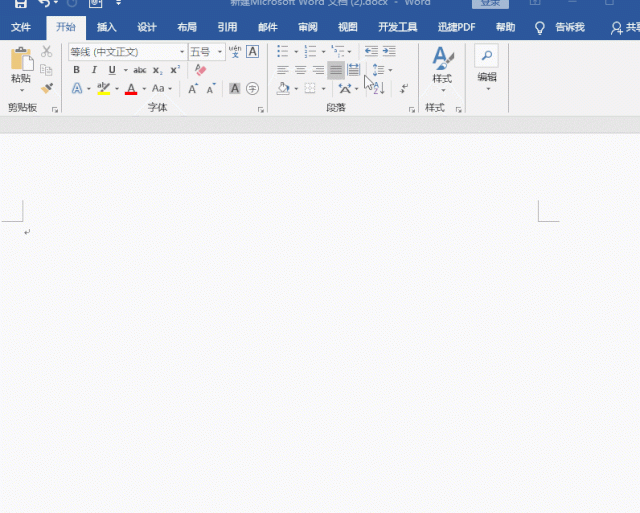Click the 登录 sign-in button
Image resolution: width=640 pixels, height=513 pixels.
tap(490, 4)
